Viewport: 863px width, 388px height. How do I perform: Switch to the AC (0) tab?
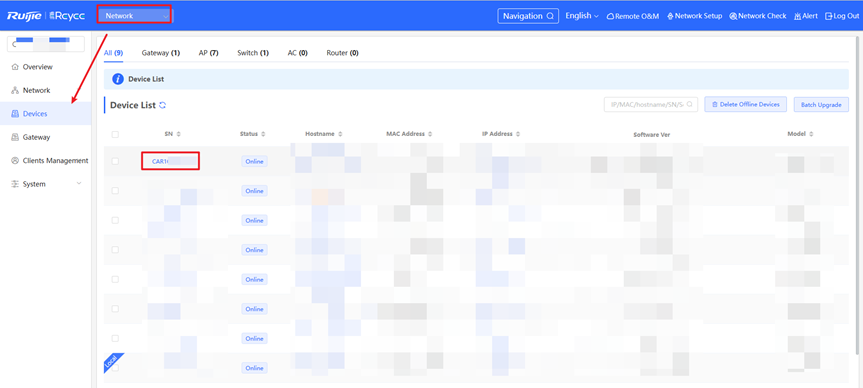(x=297, y=53)
